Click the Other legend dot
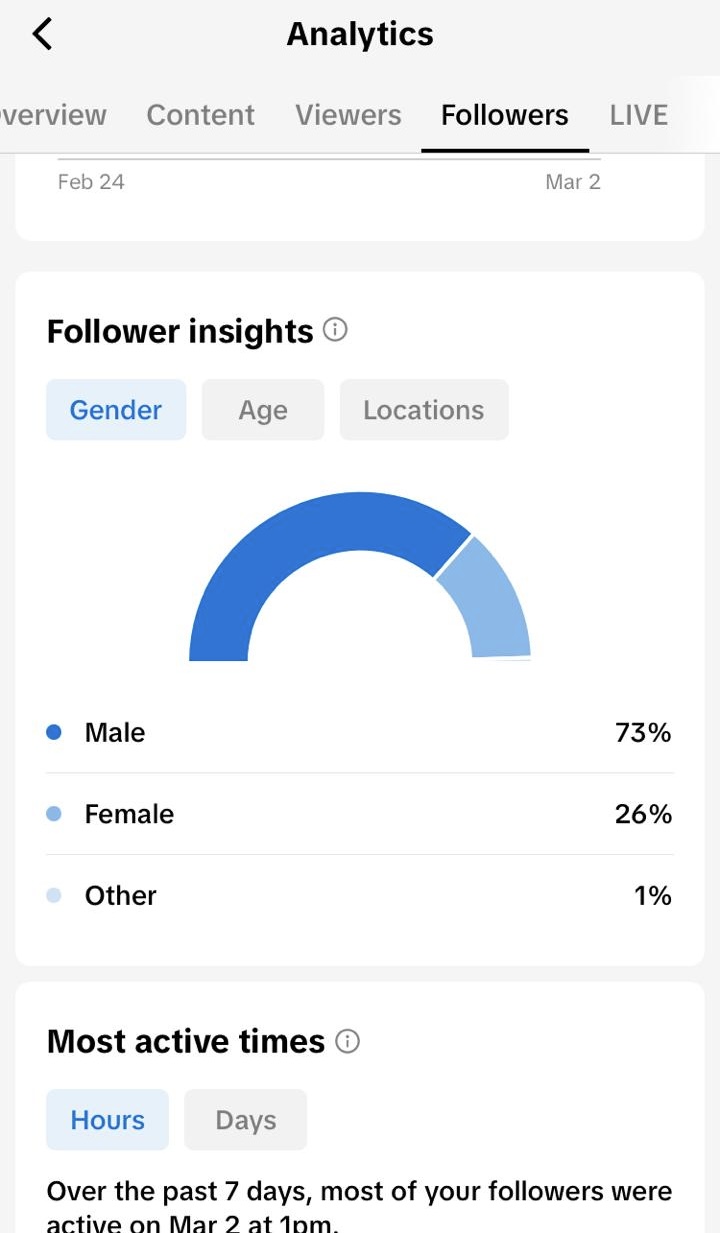Image resolution: width=720 pixels, height=1233 pixels. 54,896
